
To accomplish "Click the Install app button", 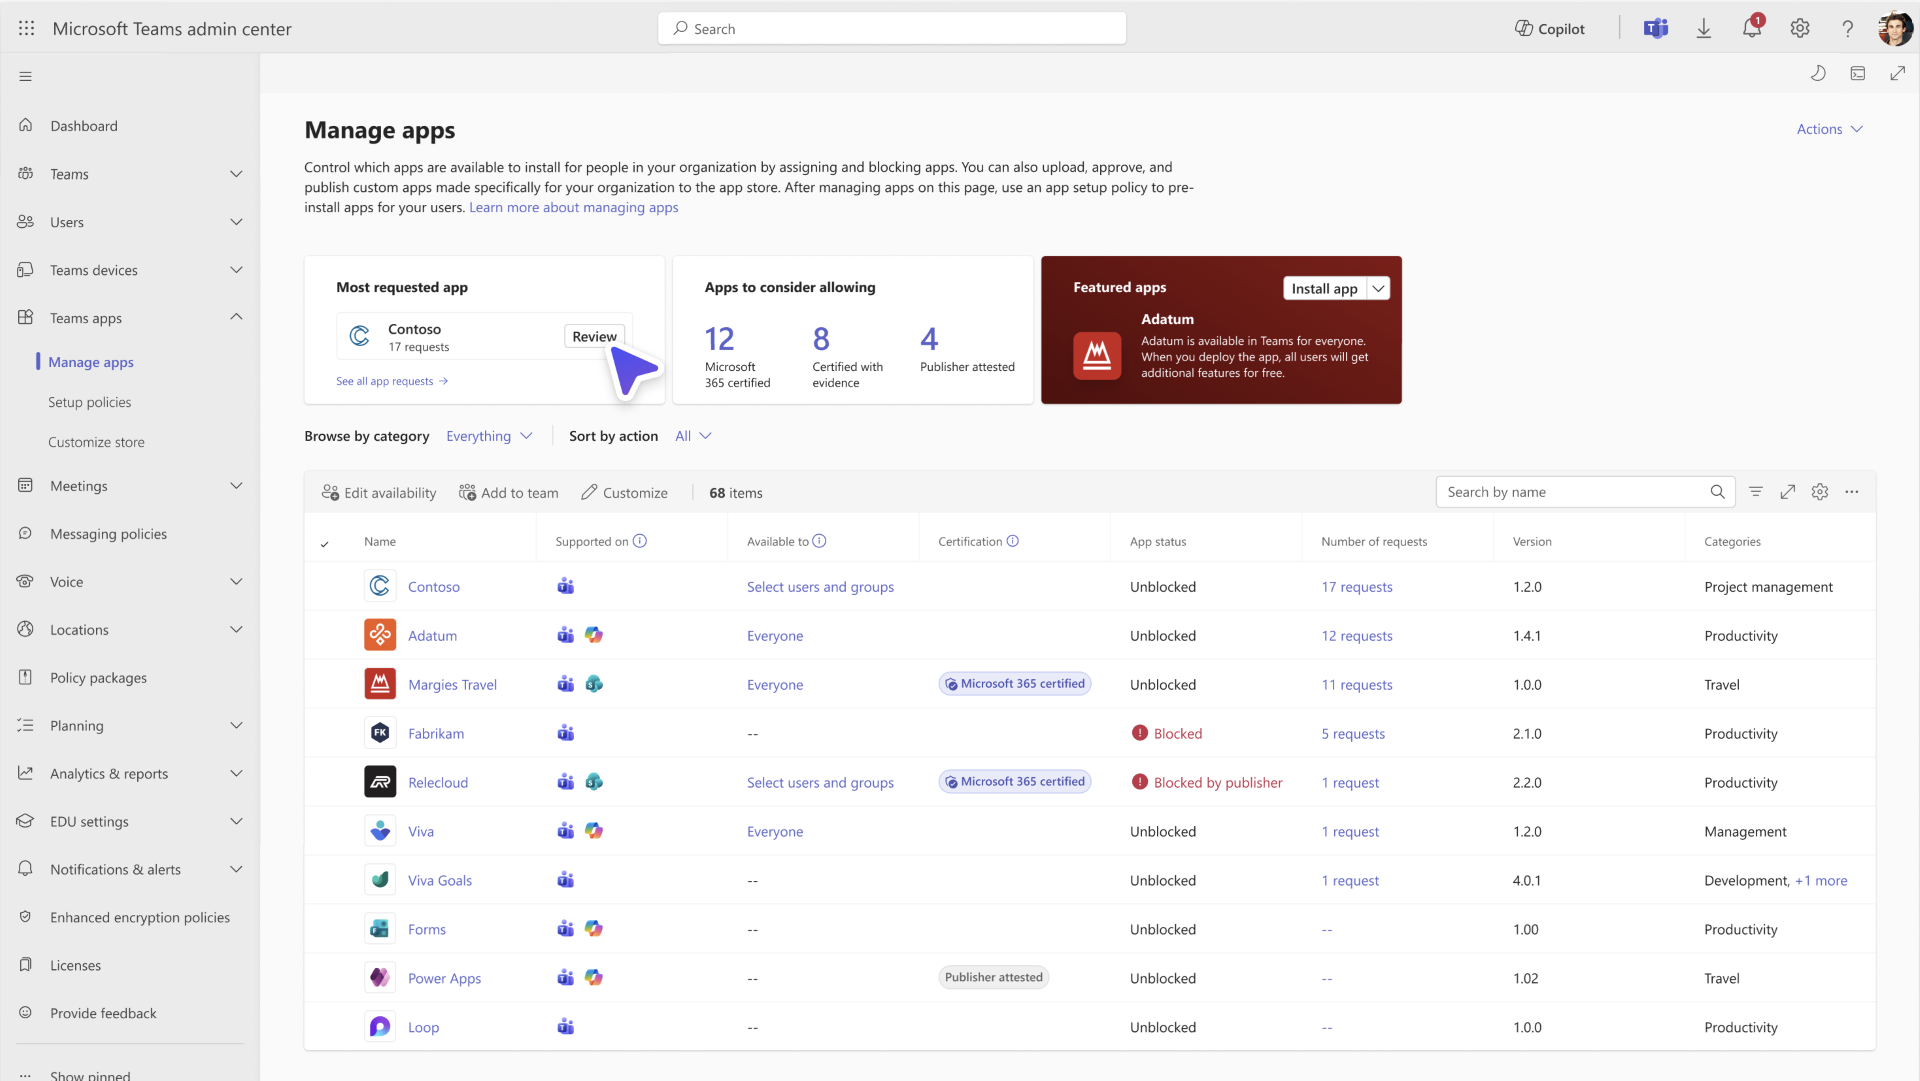I will click(1324, 288).
